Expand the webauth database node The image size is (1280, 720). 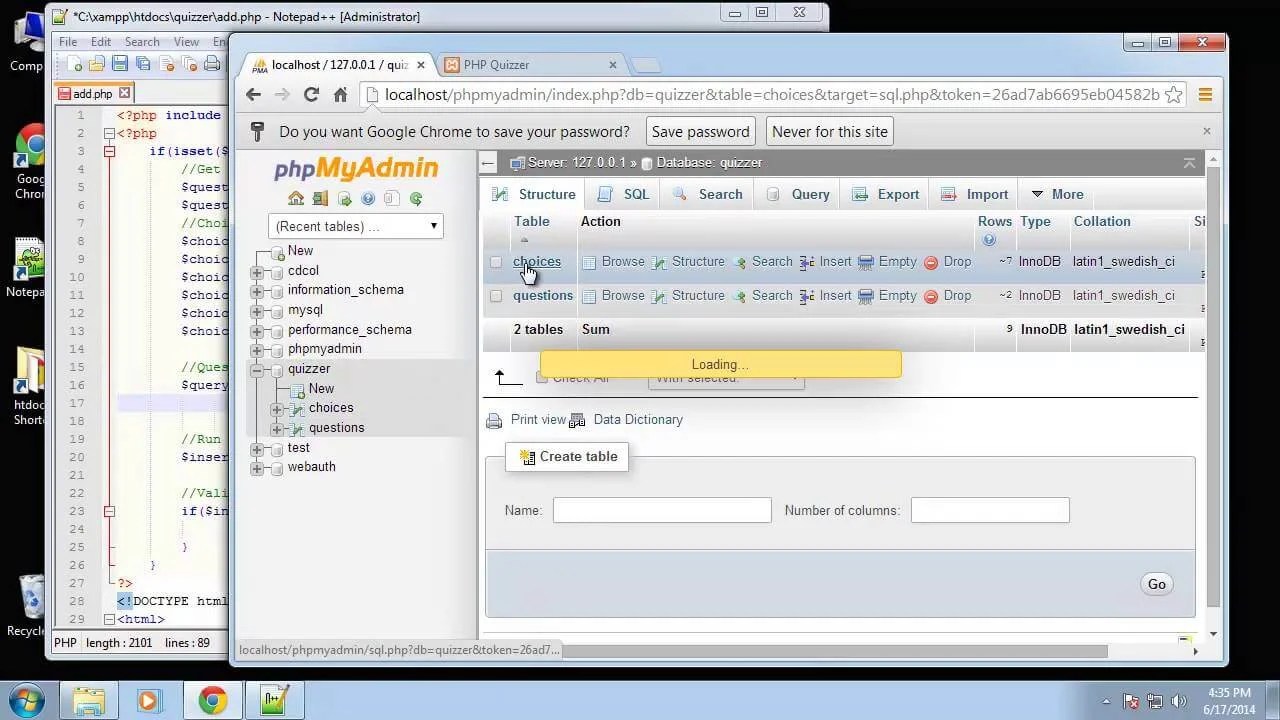pyautogui.click(x=257, y=468)
